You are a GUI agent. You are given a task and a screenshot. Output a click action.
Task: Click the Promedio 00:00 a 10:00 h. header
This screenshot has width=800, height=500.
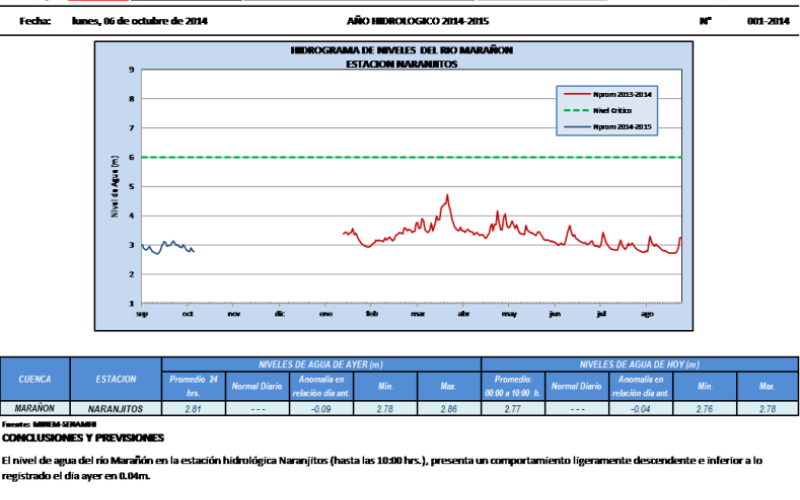(512, 386)
